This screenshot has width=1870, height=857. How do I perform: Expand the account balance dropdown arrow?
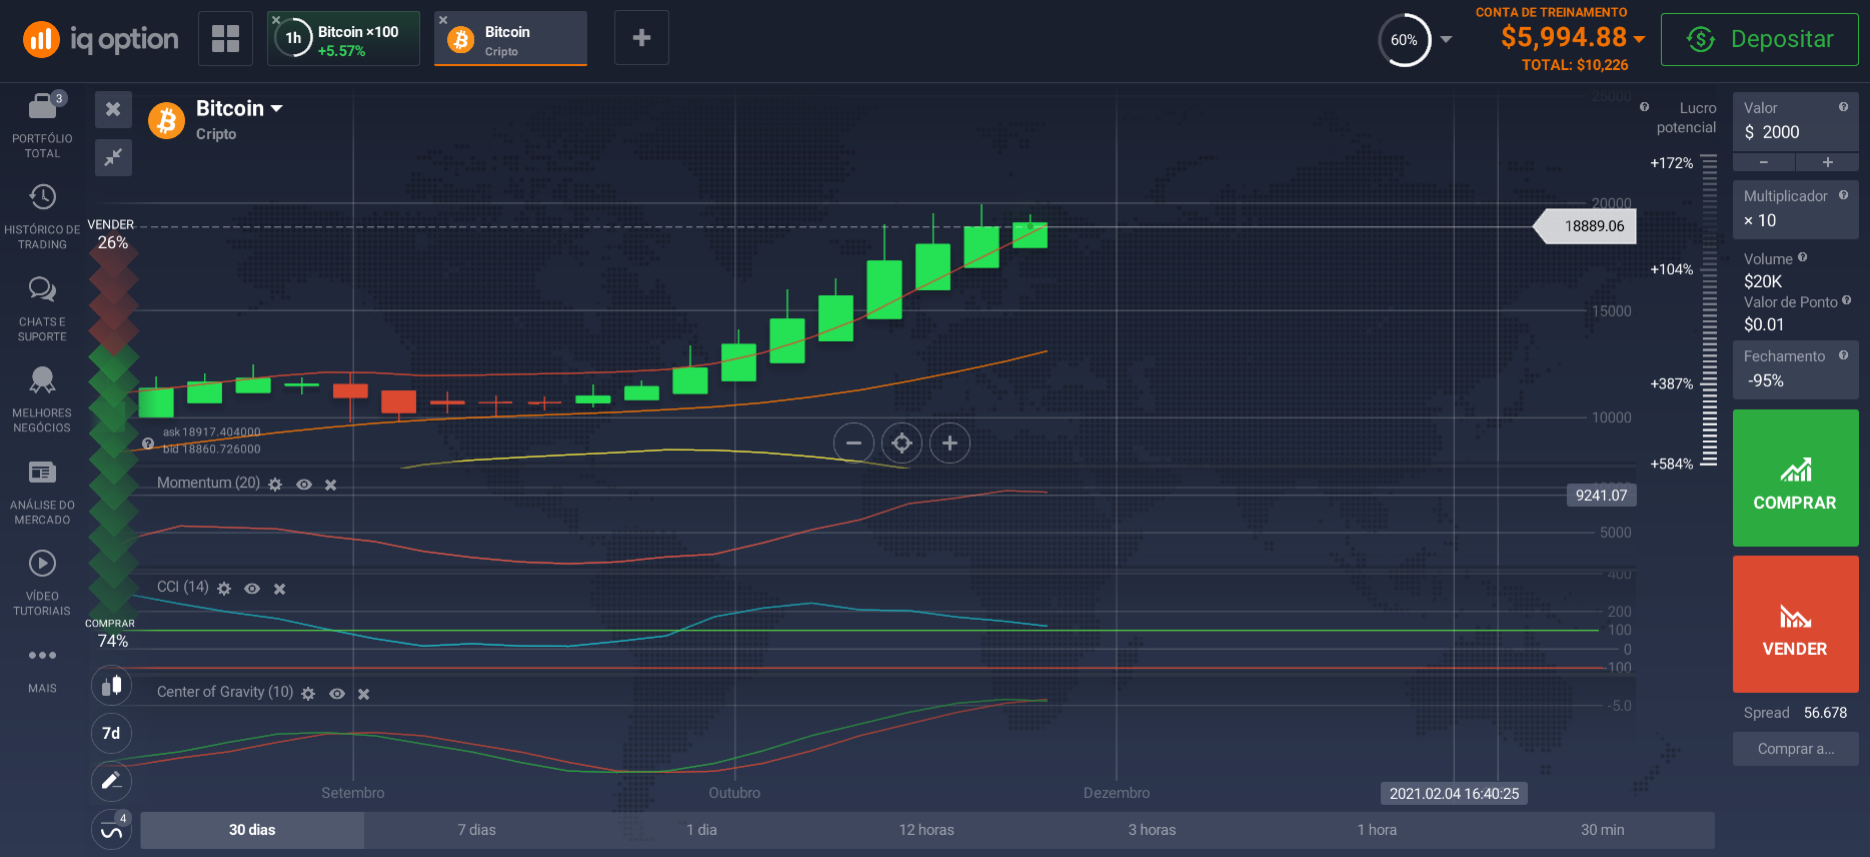(1639, 39)
